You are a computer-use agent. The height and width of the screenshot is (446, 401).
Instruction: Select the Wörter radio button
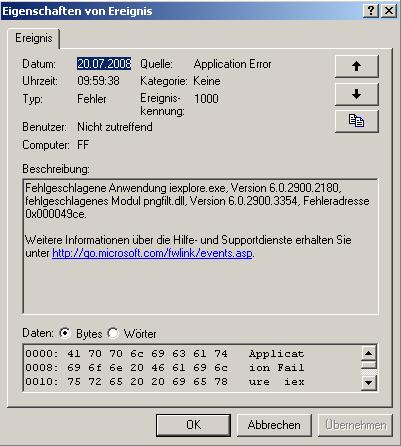coord(113,333)
